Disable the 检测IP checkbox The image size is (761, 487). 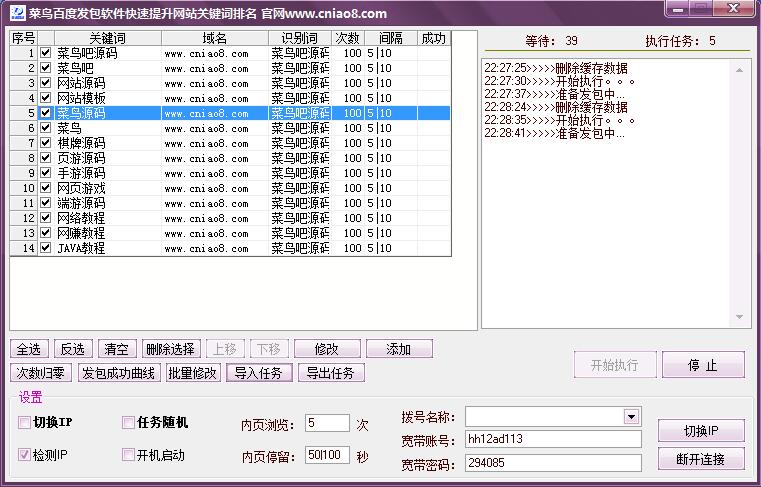pyautogui.click(x=24, y=455)
